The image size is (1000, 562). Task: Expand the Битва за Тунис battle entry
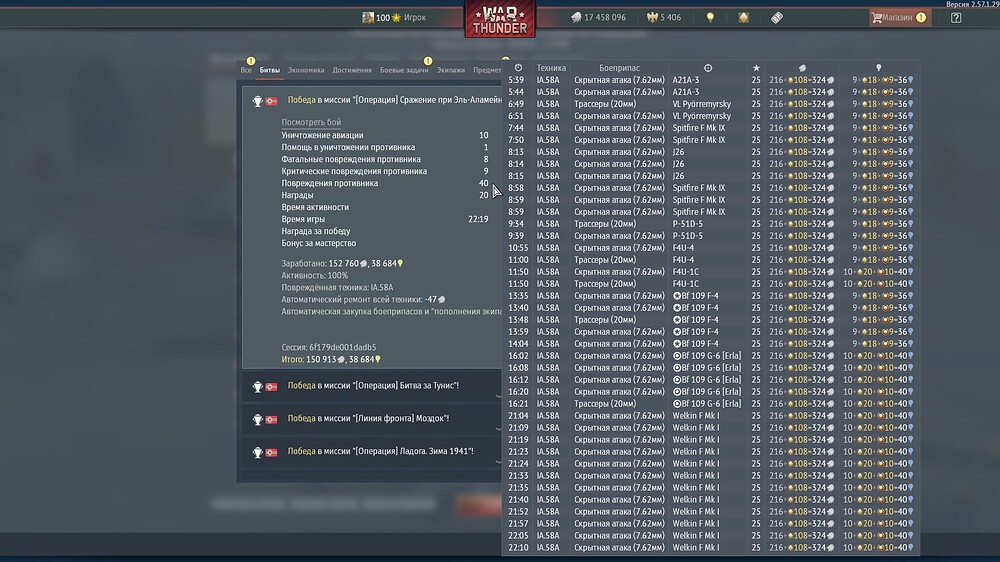(x=372, y=386)
